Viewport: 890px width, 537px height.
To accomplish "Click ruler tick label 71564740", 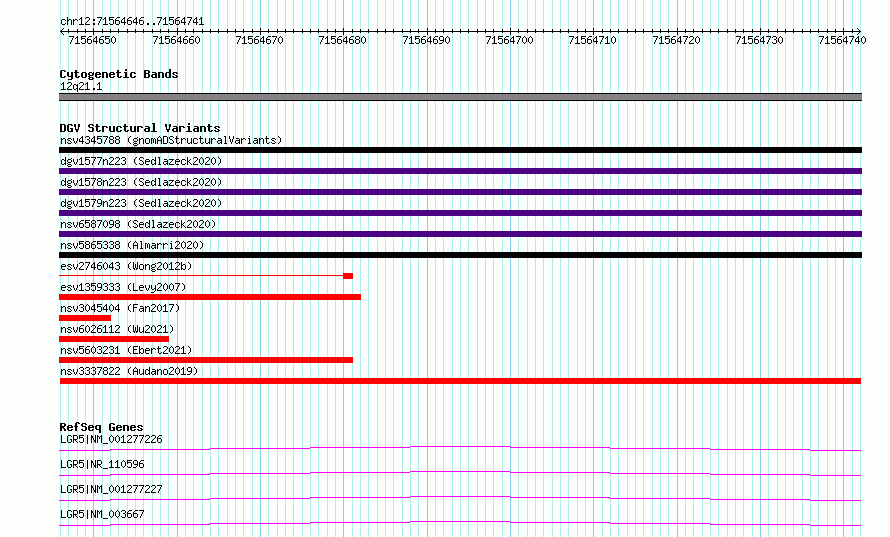I will tap(842, 40).
